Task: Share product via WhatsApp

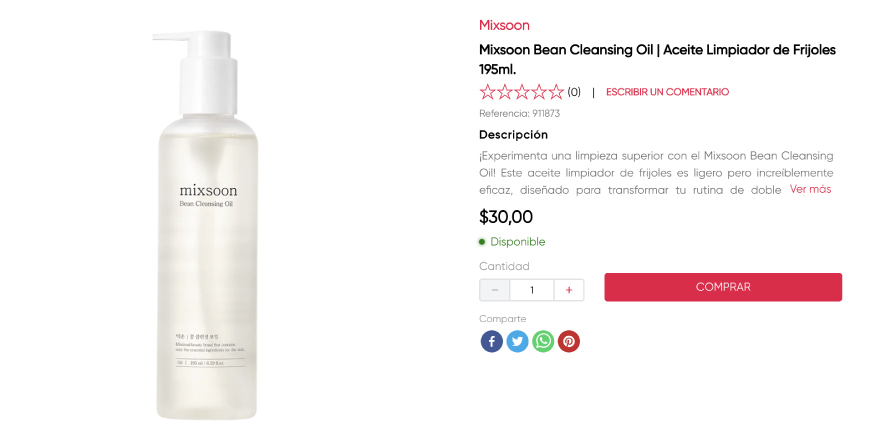Action: (x=543, y=341)
